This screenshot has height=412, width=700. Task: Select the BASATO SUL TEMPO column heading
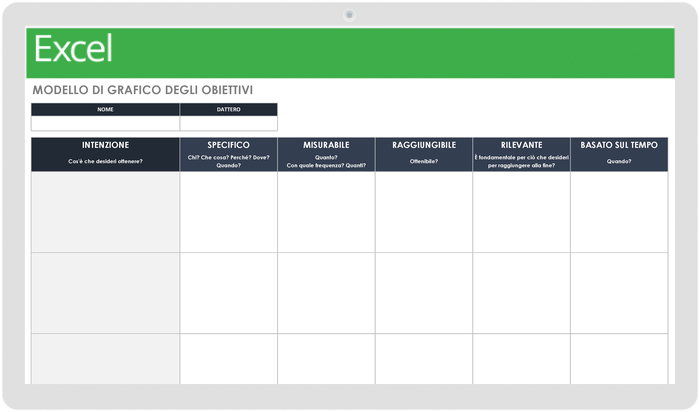(619, 145)
